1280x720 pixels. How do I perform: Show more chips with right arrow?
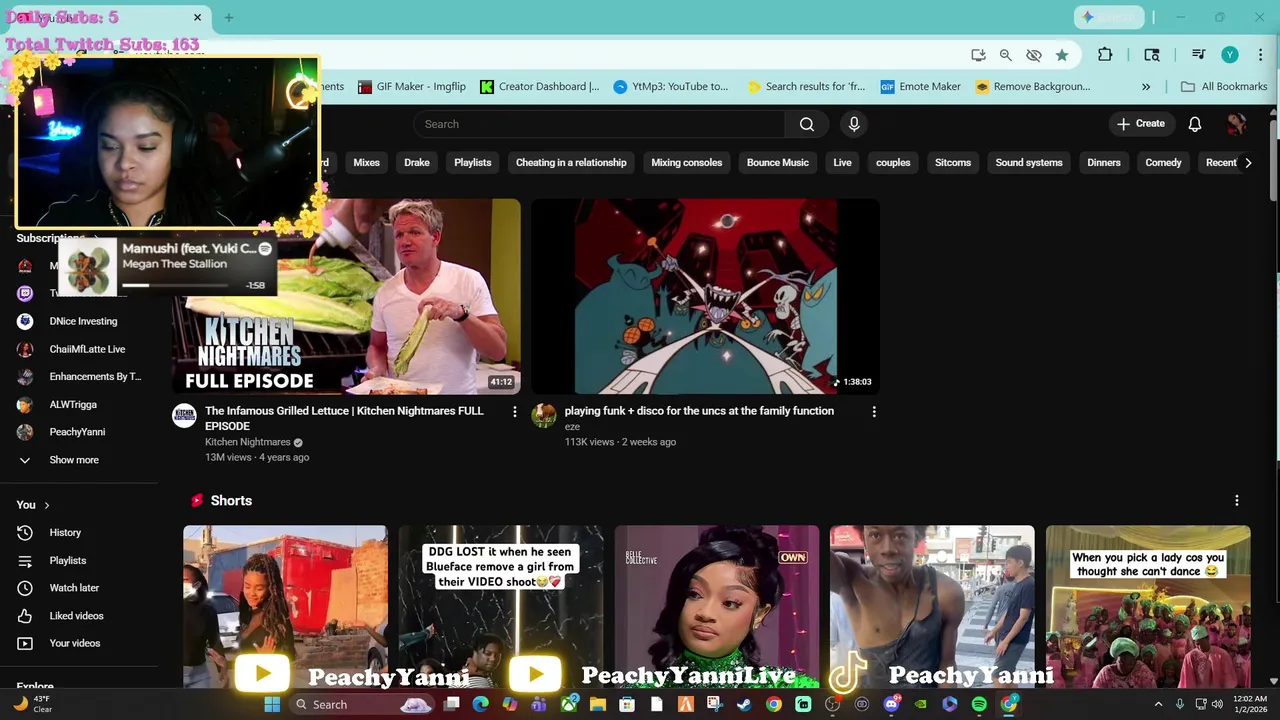(1248, 163)
